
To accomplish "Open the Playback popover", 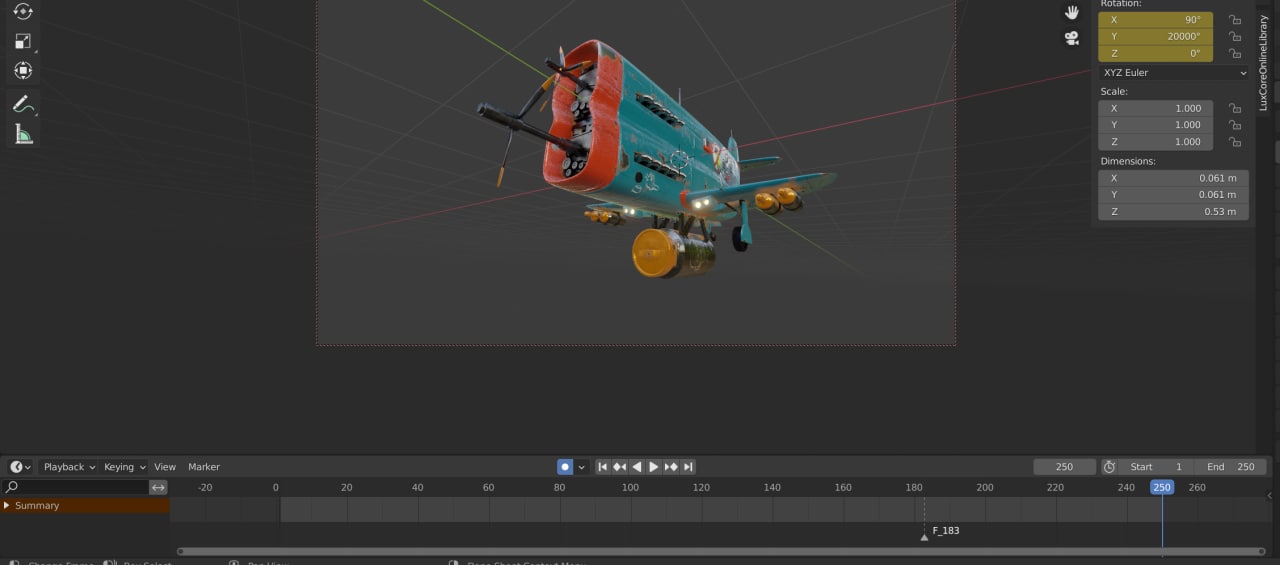I will tap(69, 467).
